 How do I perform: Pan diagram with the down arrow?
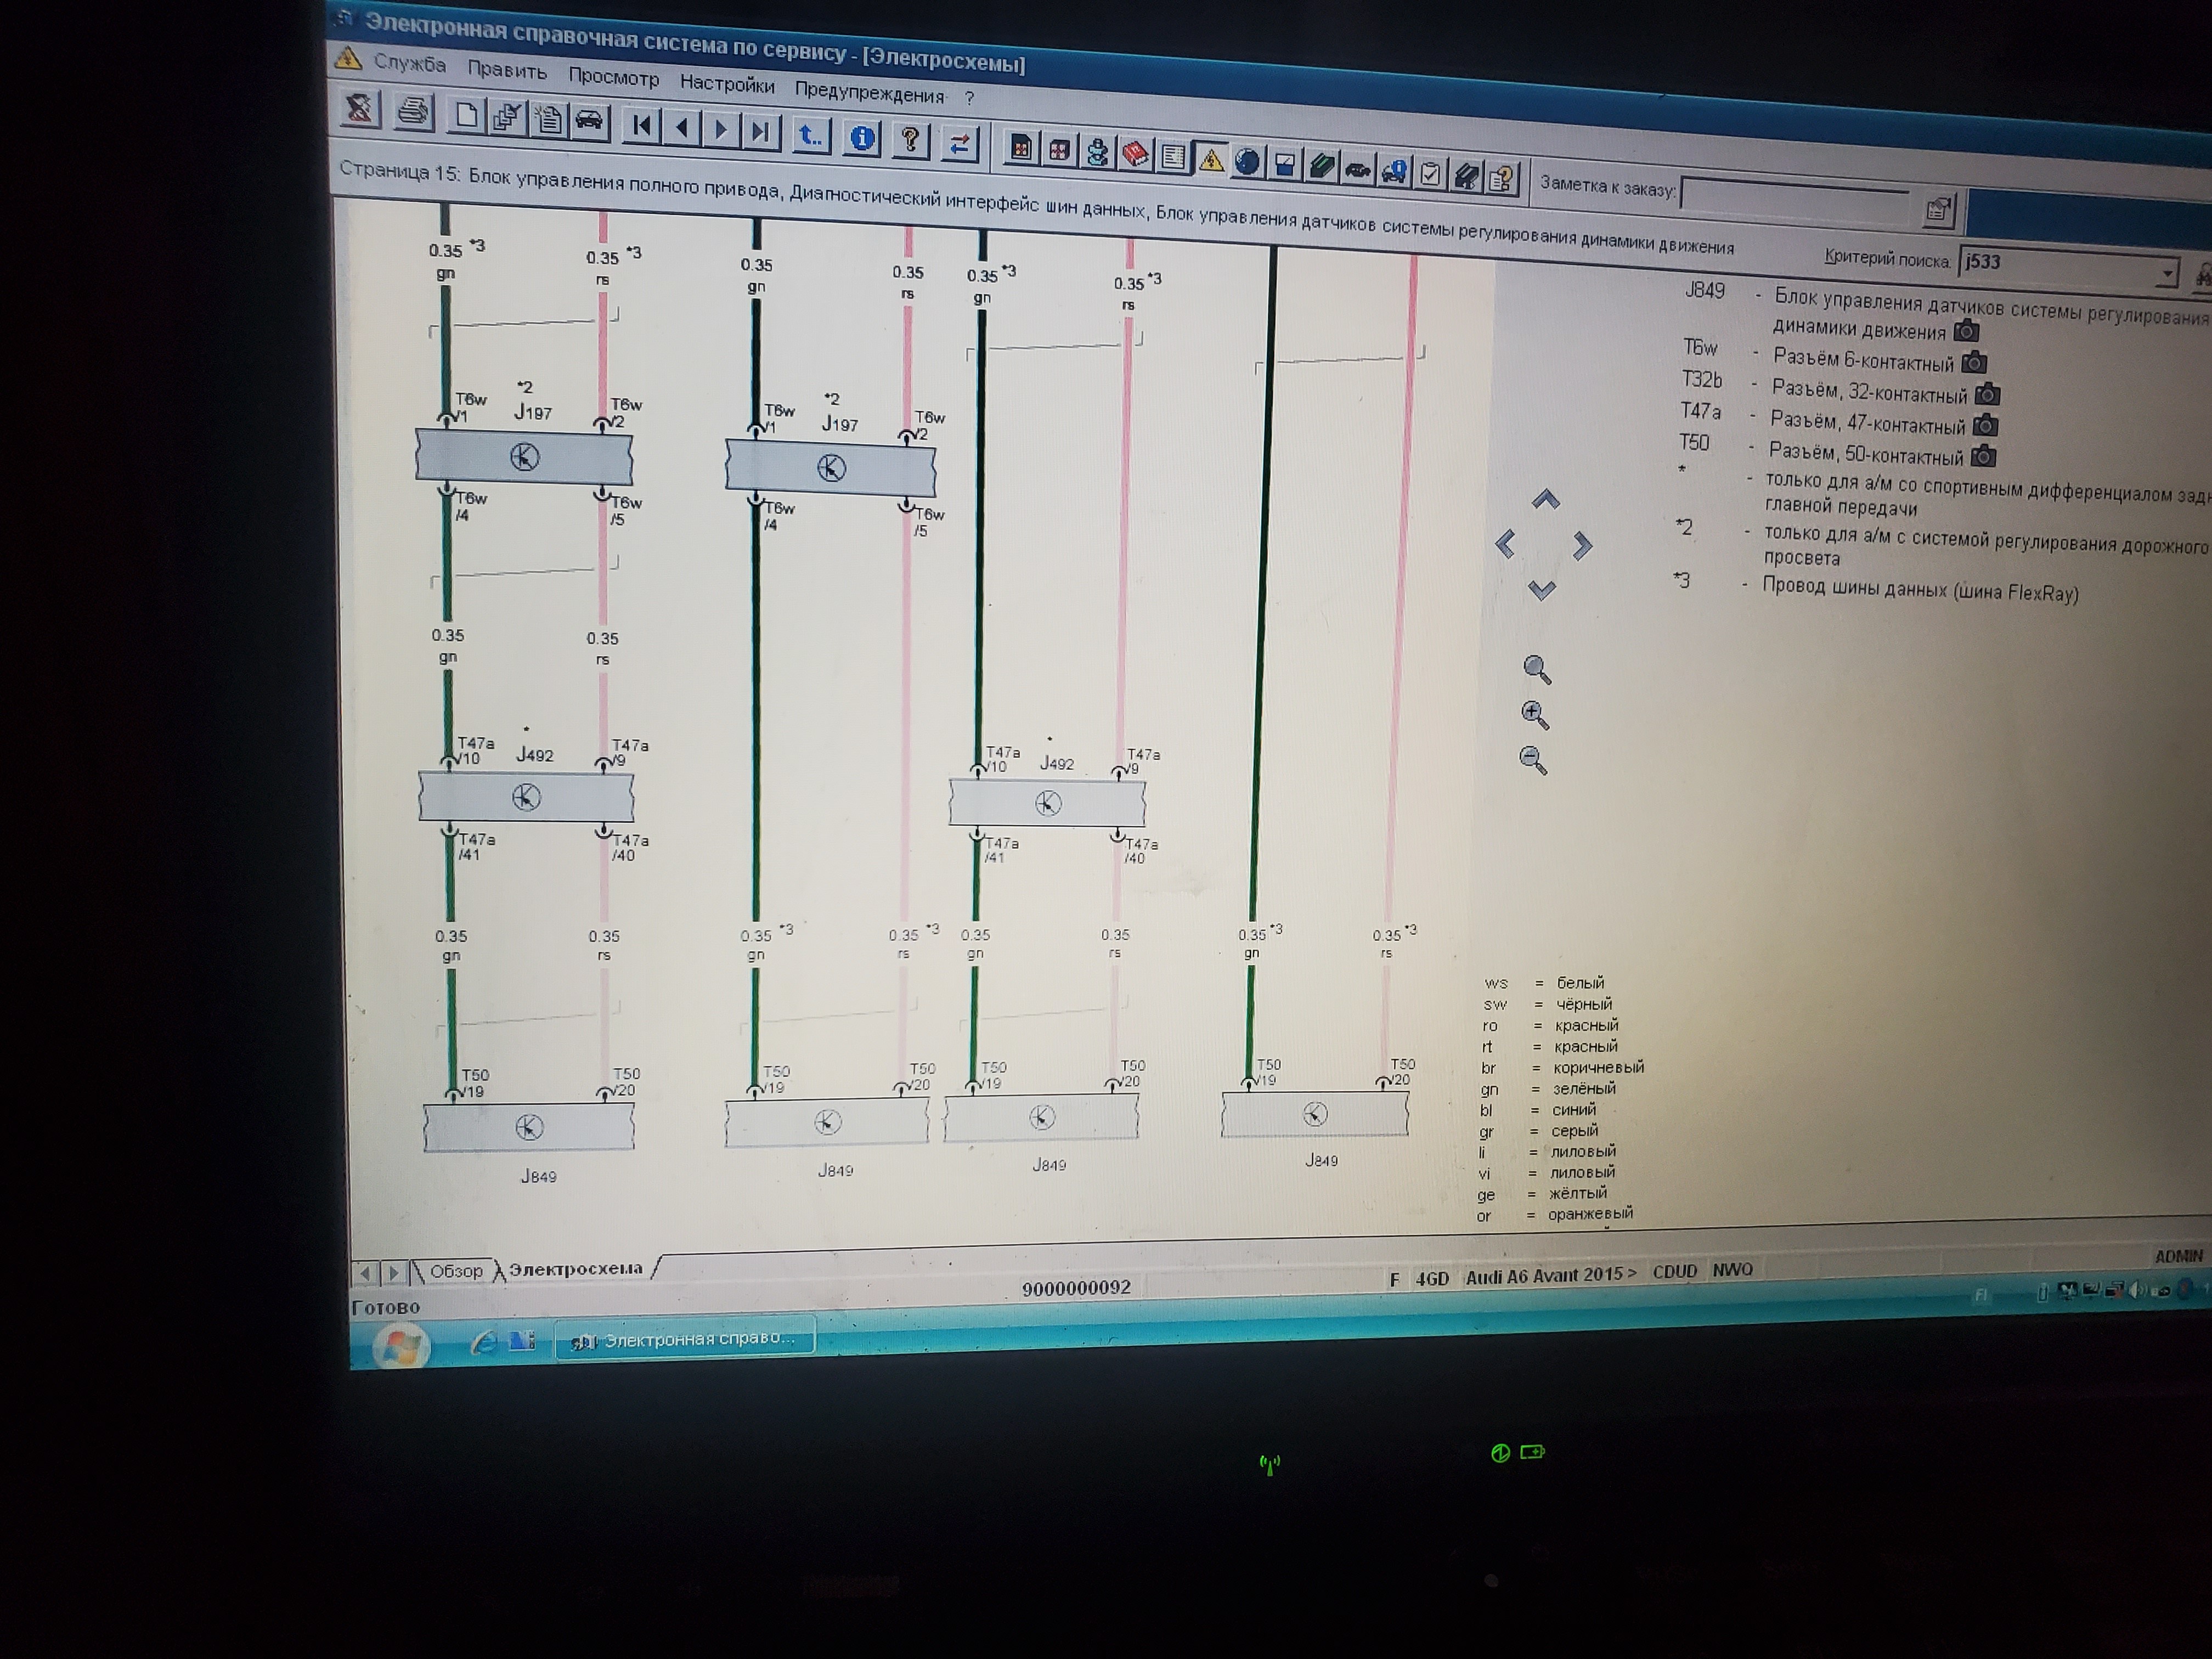[x=1541, y=590]
